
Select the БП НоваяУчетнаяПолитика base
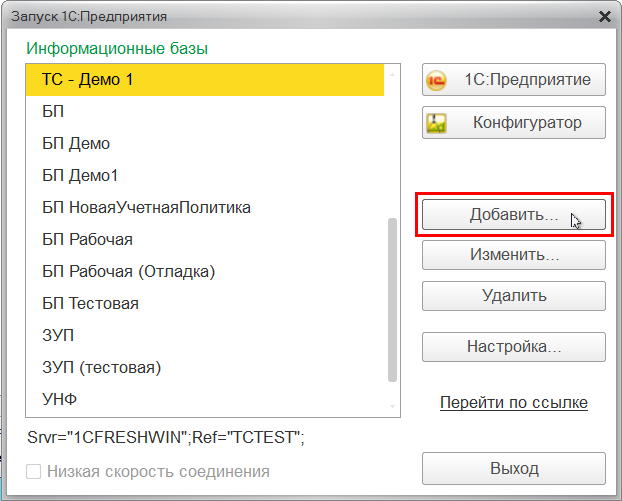[x=205, y=207]
